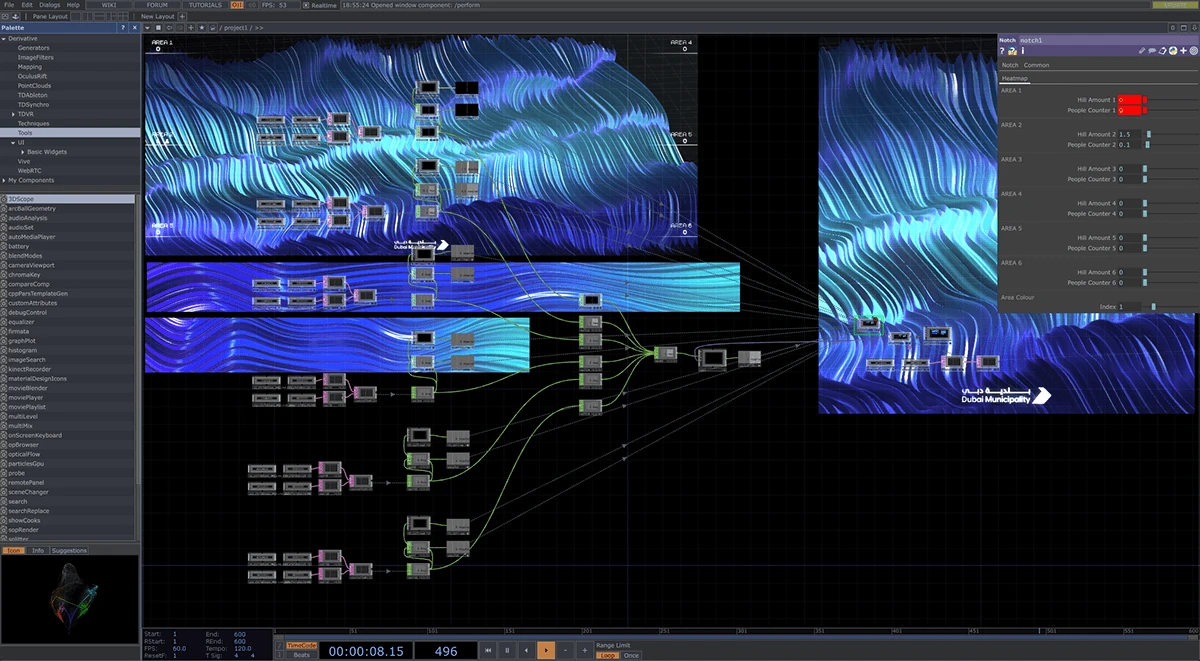Open the operator comment speech bubble icon
Viewport: 1200px width, 661px height.
point(1152,51)
